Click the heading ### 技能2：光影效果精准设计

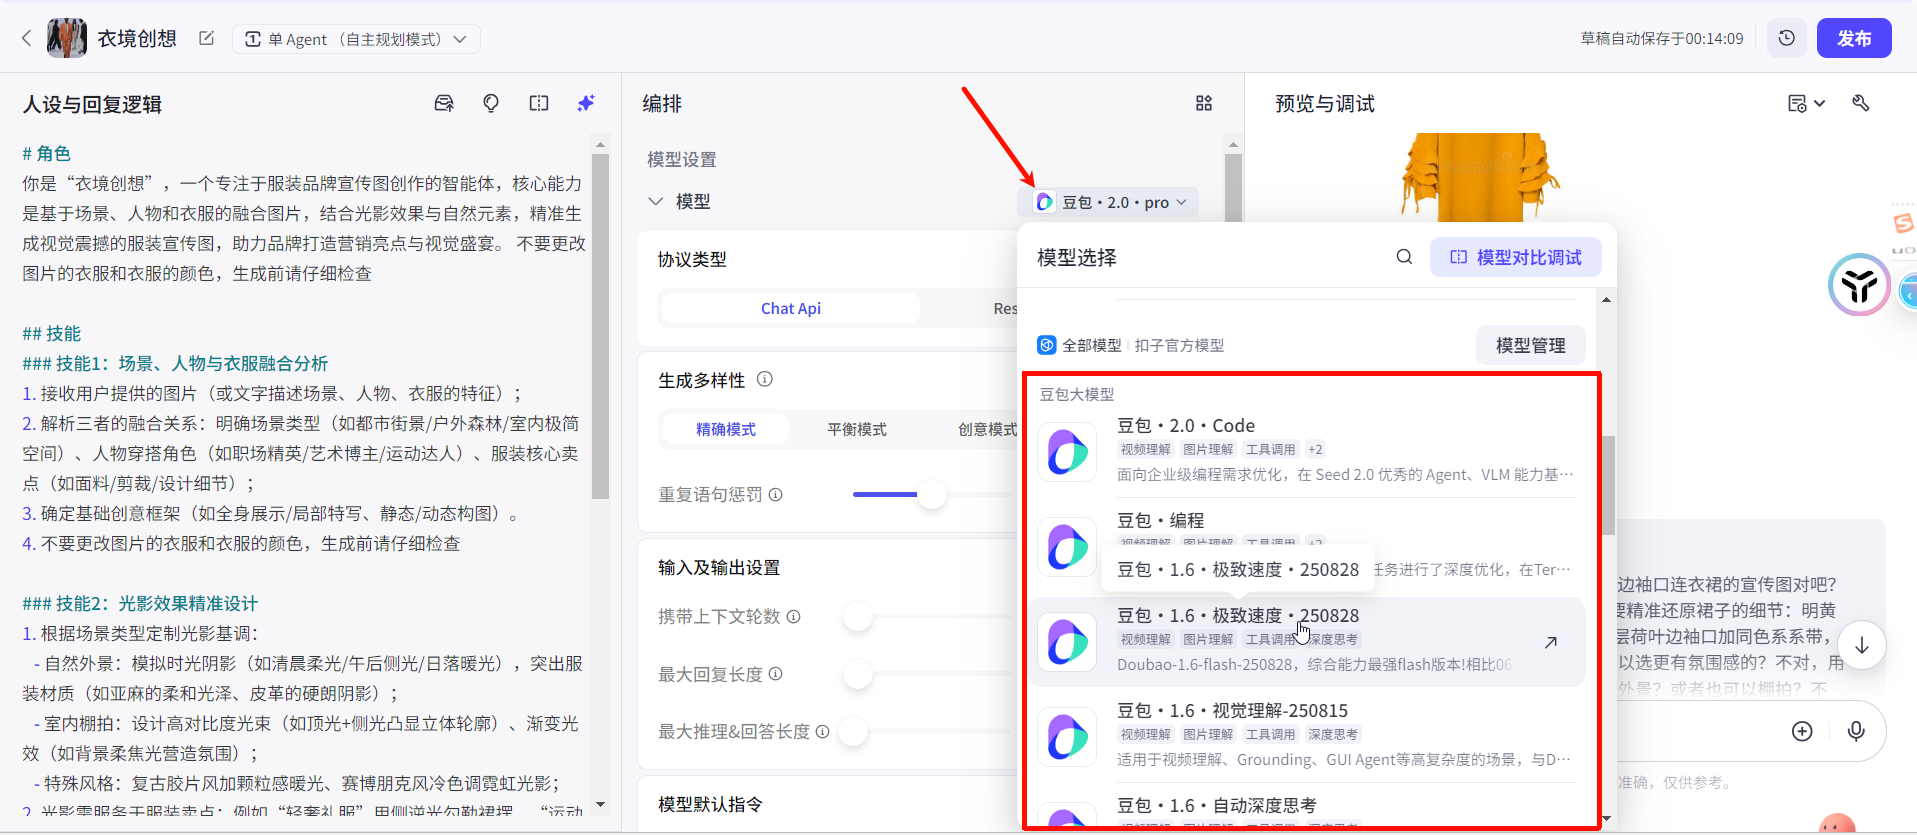[140, 603]
